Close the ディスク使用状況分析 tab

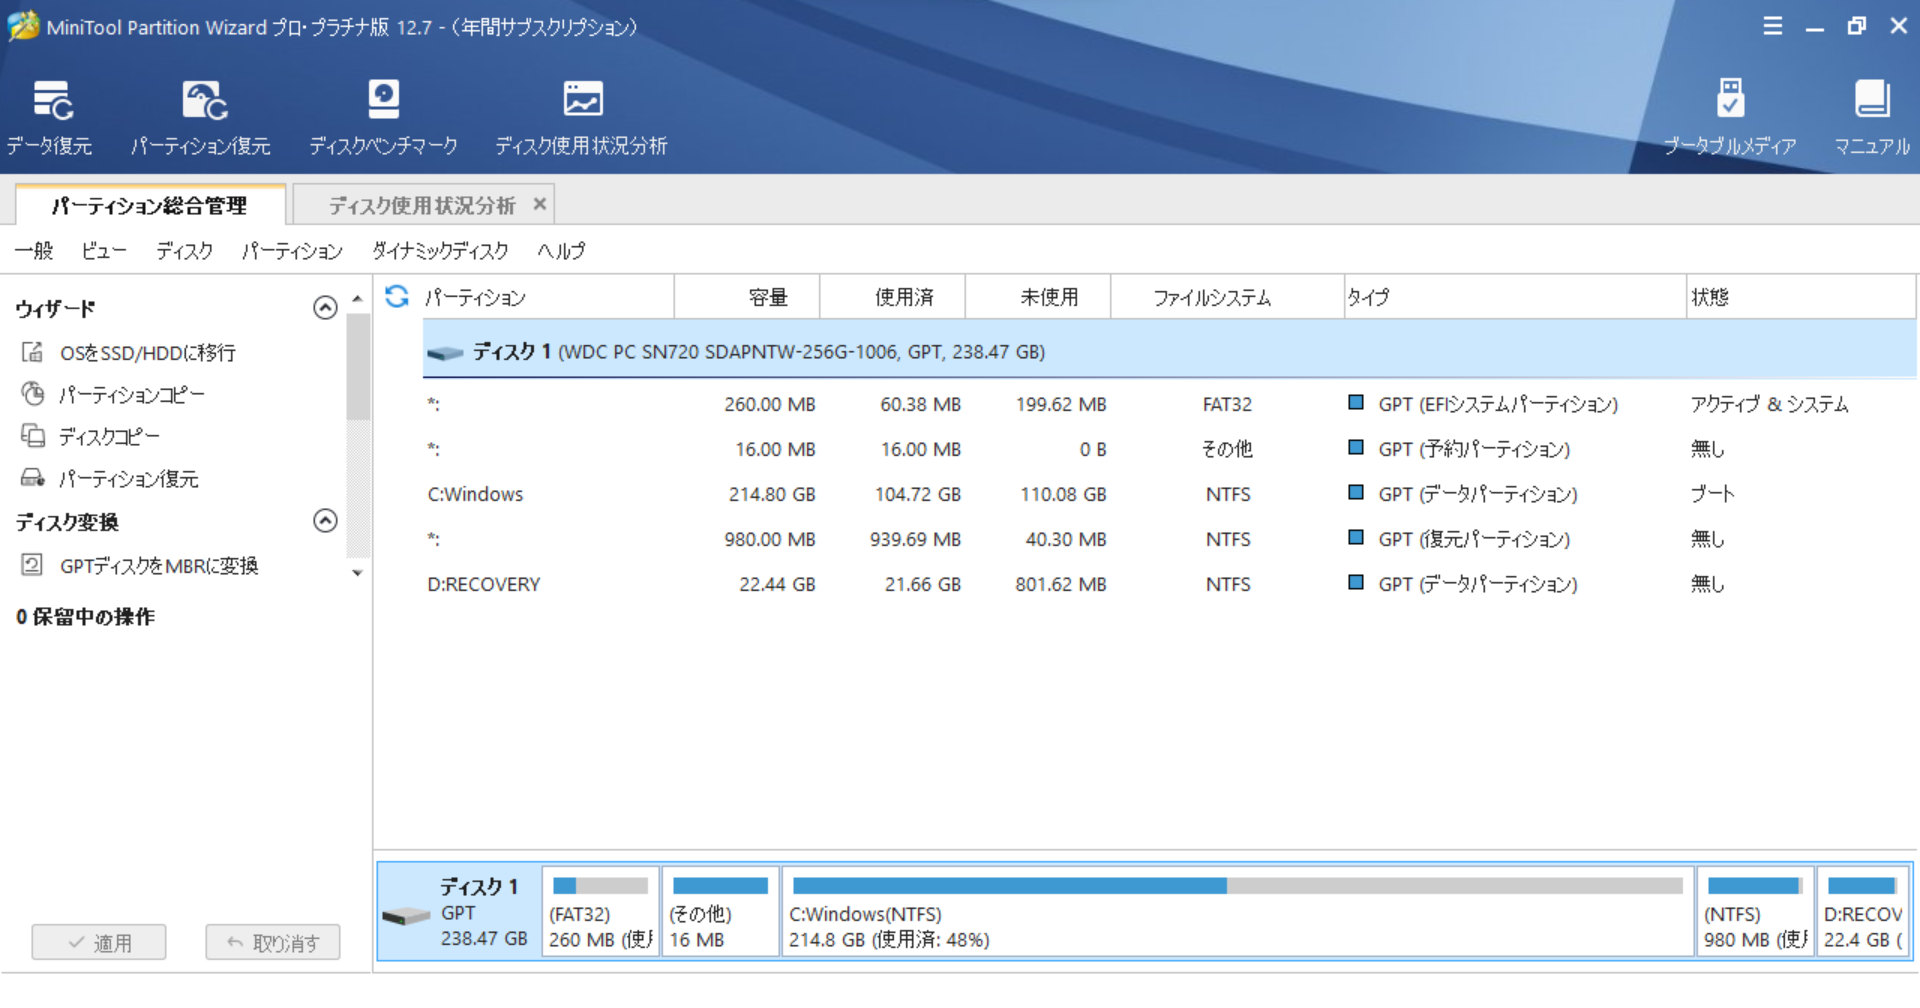click(x=540, y=204)
